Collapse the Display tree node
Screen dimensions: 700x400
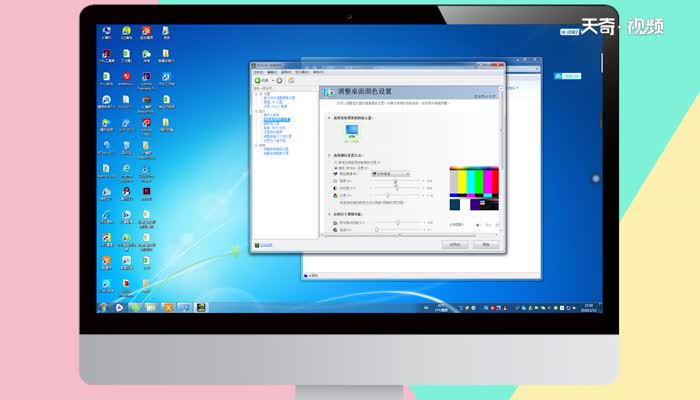pos(258,111)
